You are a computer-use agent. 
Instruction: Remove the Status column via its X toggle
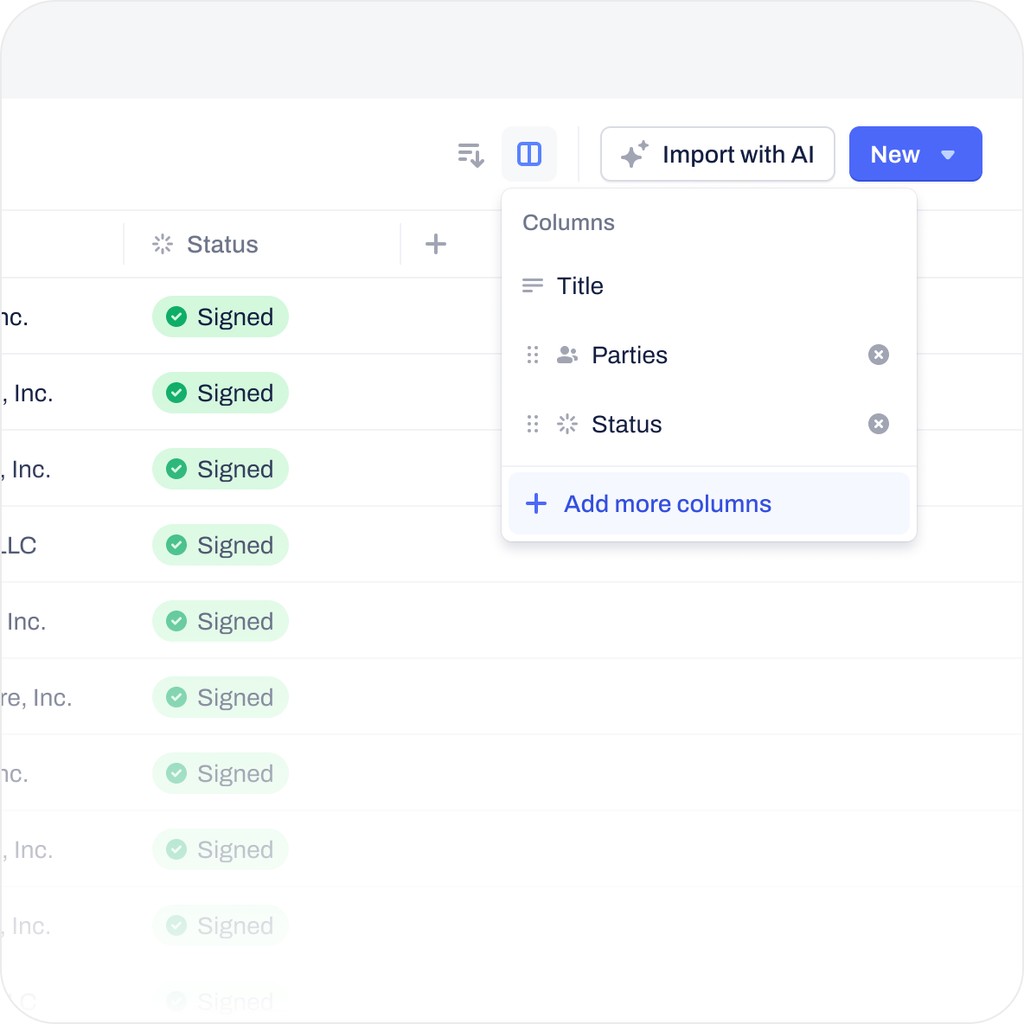[x=878, y=424]
